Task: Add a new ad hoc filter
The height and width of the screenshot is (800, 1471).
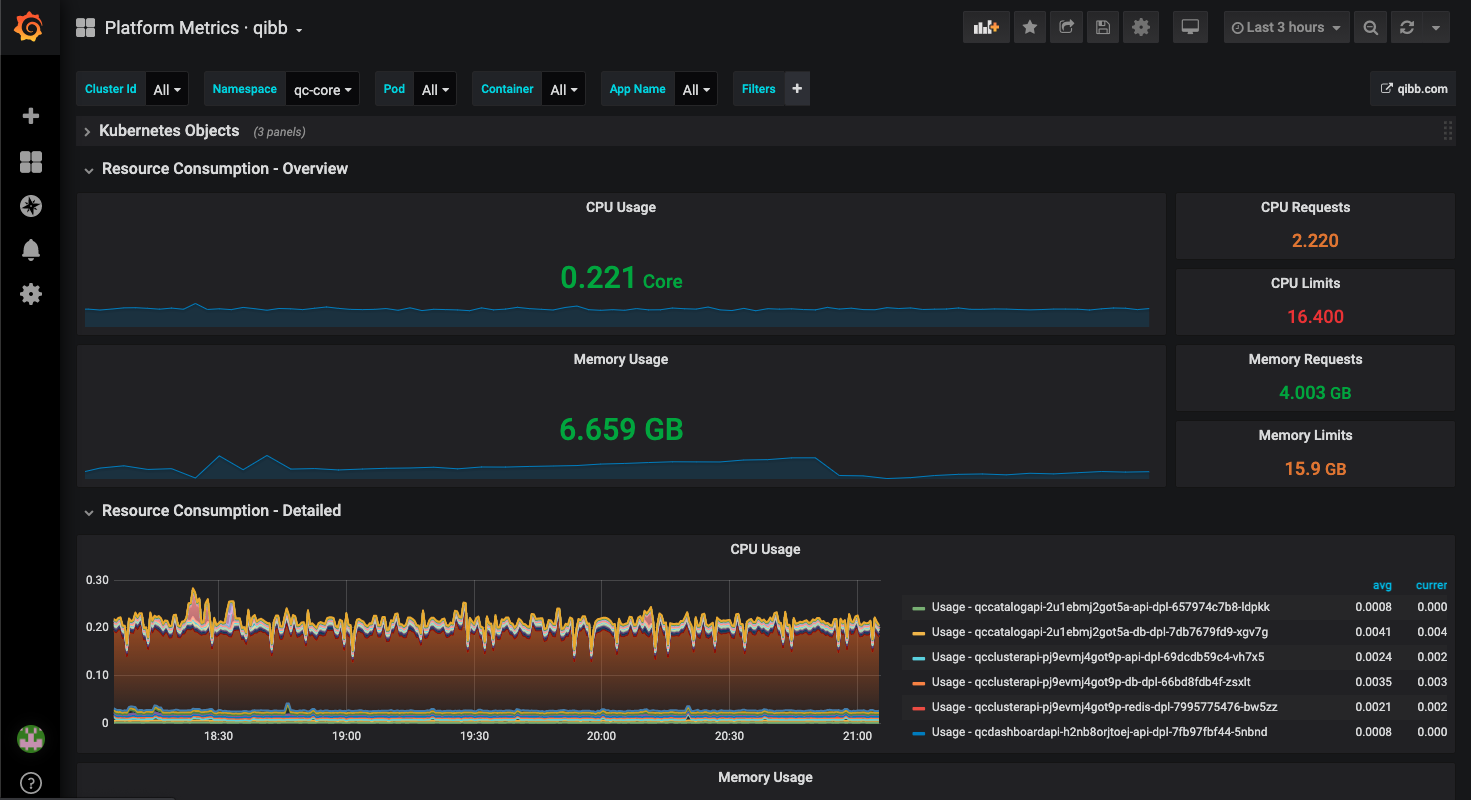Action: tap(797, 89)
